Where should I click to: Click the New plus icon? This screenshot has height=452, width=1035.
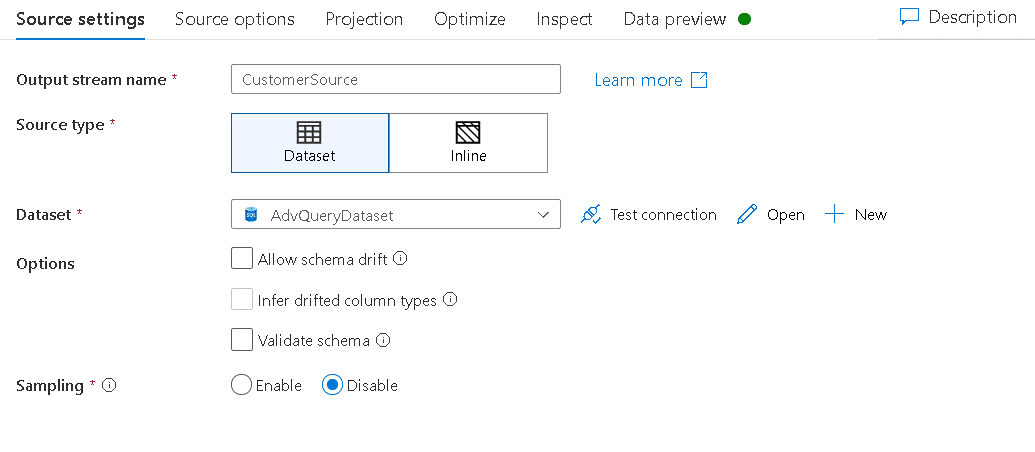point(835,214)
